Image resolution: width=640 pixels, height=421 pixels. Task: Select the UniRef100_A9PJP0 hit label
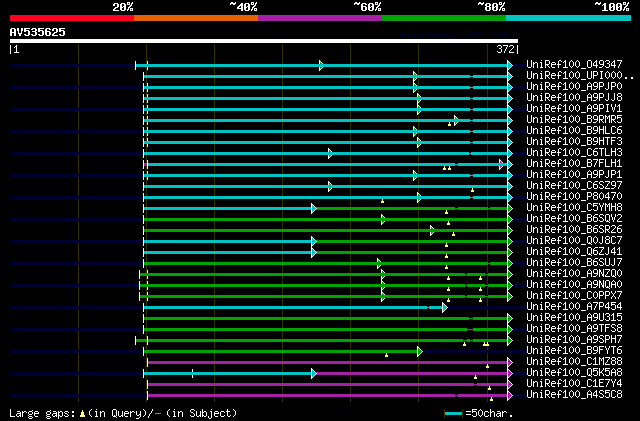(574, 86)
